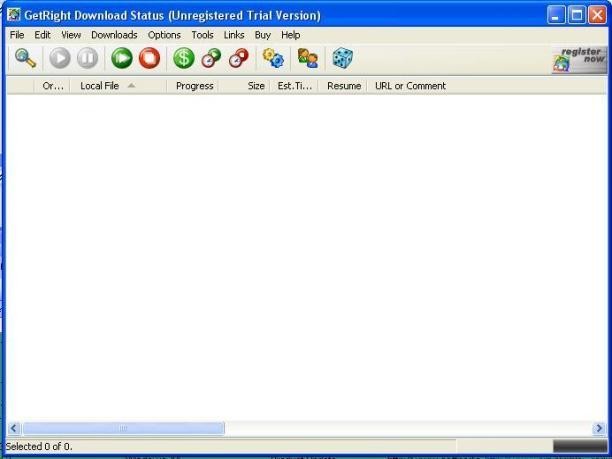This screenshot has height=459, width=612.
Task: Click the magnifying glass search icon
Action: click(x=25, y=59)
